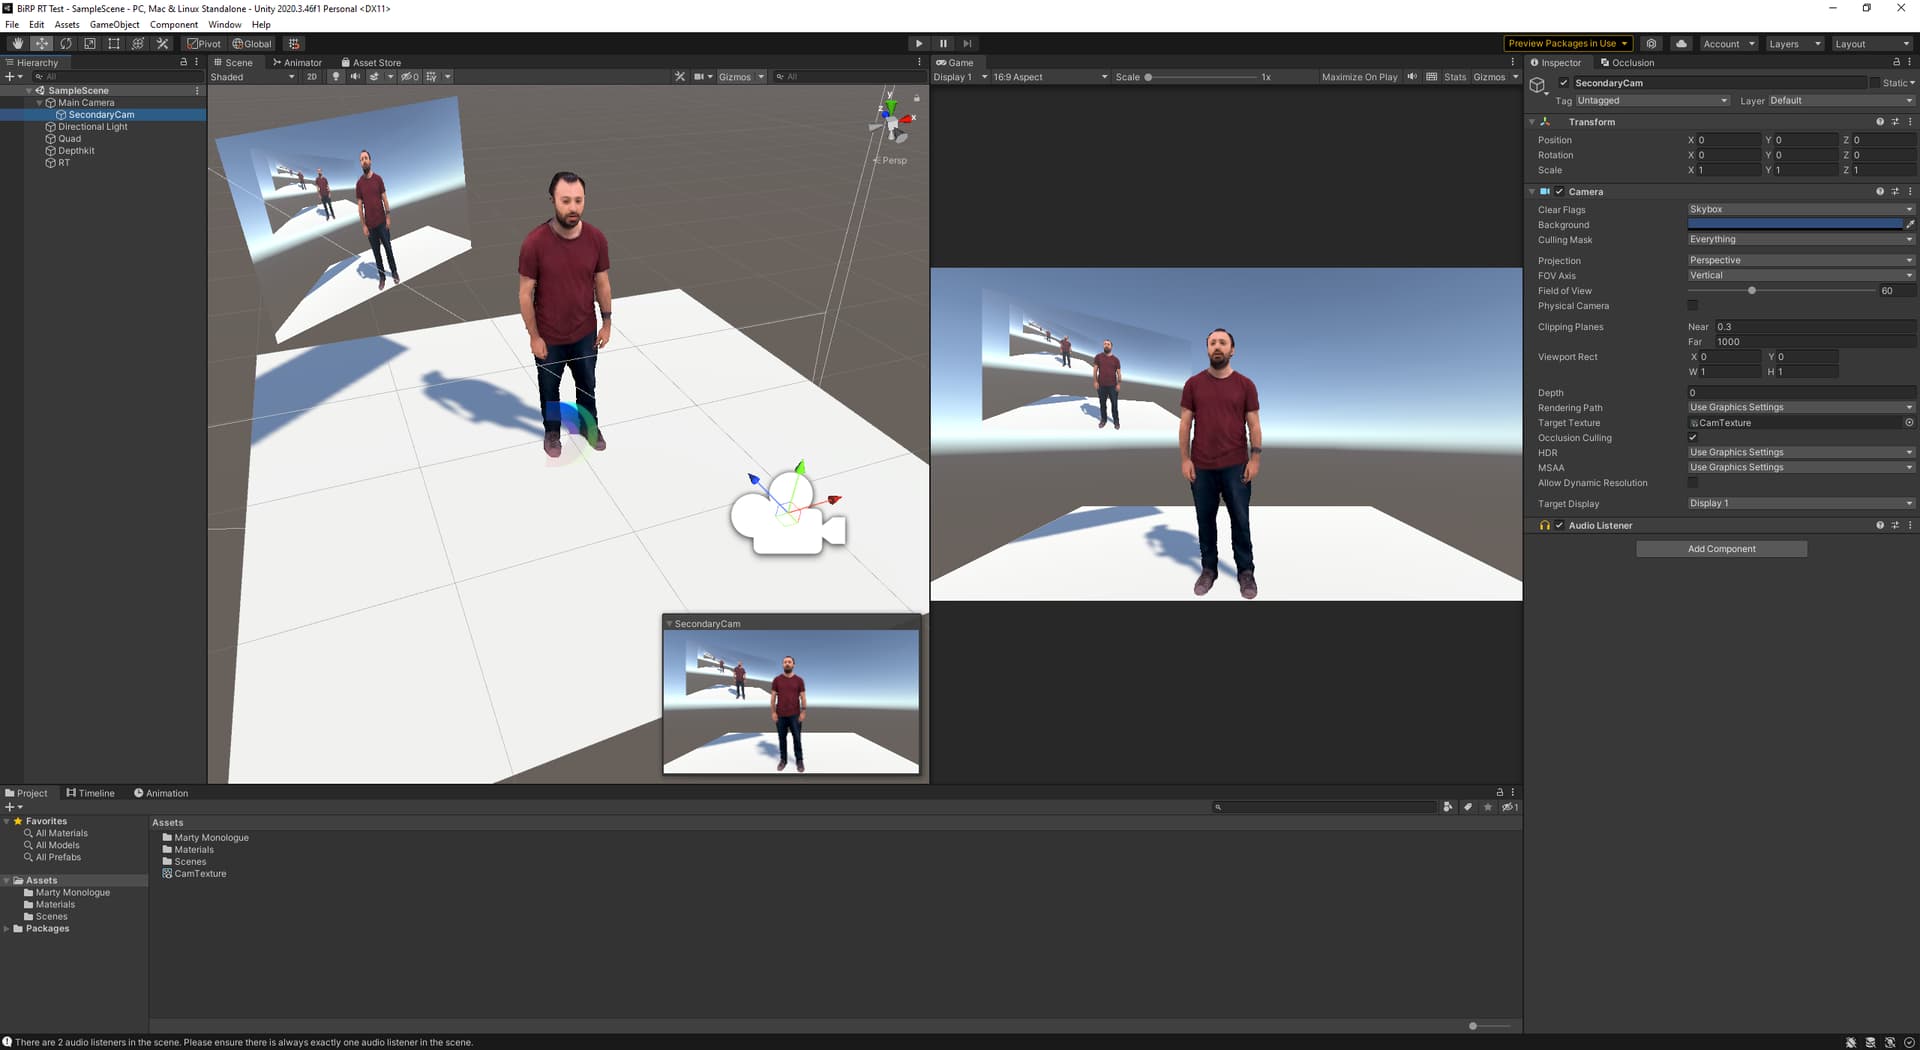Toggle the Static checkbox
Image resolution: width=1920 pixels, height=1050 pixels.
1874,83
